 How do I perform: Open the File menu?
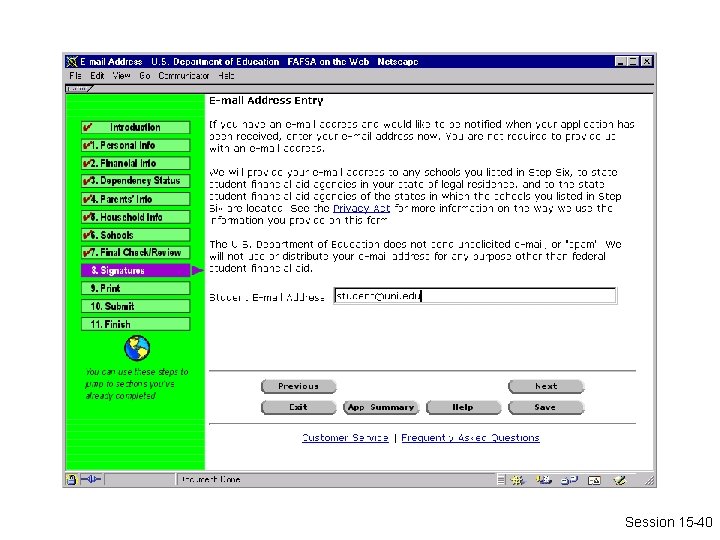coord(75,76)
